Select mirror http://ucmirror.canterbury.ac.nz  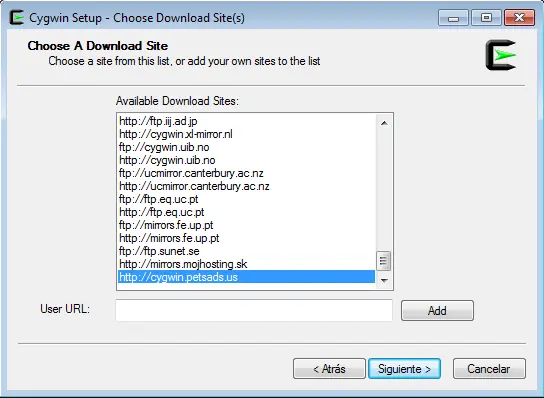click(246, 186)
